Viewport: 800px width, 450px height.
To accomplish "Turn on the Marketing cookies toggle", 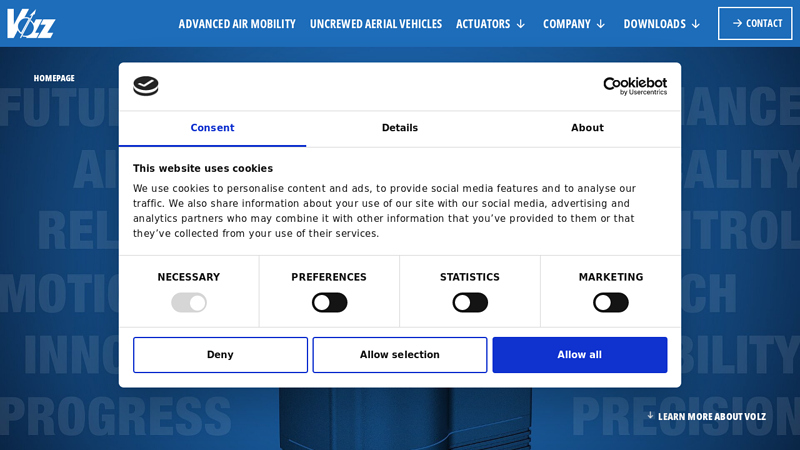I will pyautogui.click(x=611, y=302).
